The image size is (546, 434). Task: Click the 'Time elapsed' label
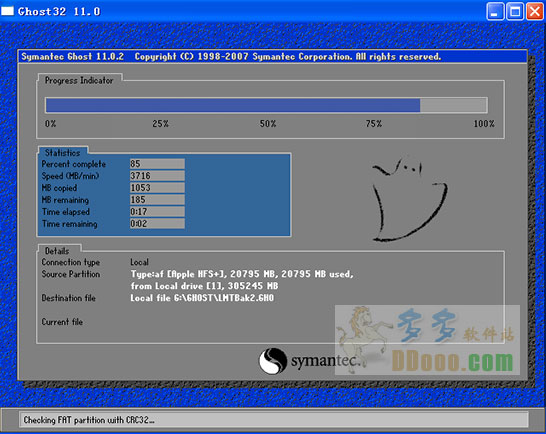click(x=66, y=212)
